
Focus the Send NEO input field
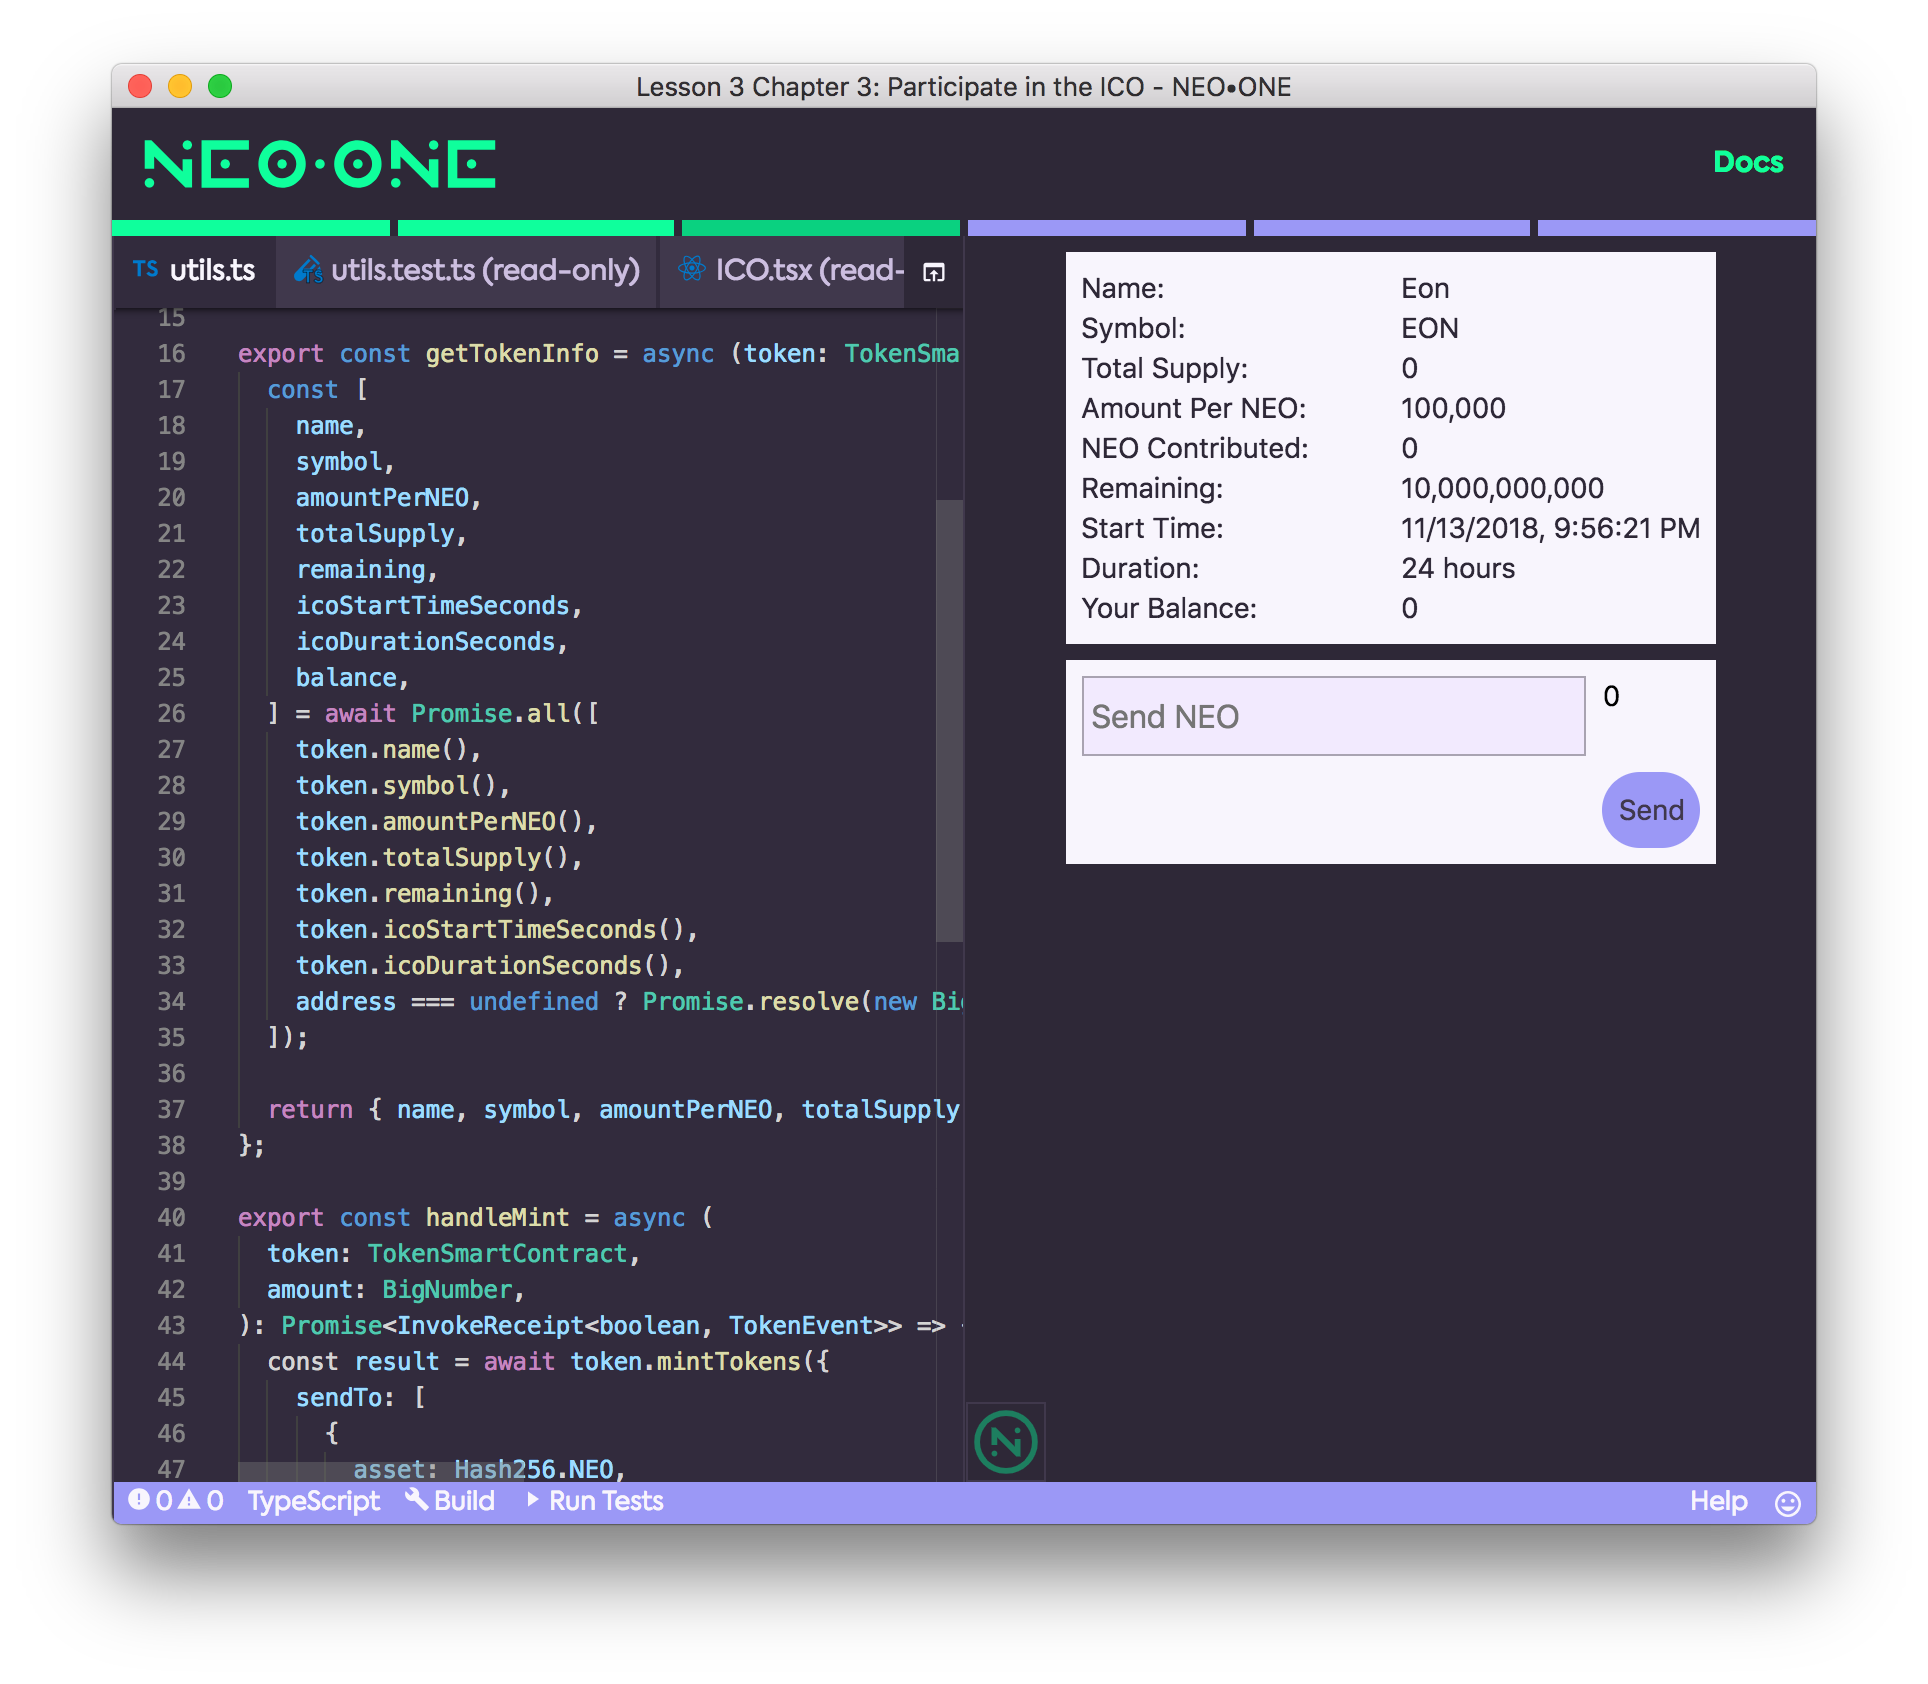[x=1333, y=716]
